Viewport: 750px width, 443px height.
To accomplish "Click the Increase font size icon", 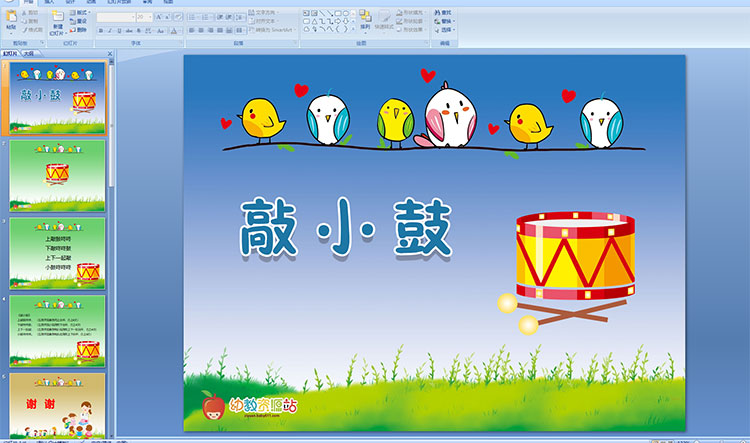I will tap(159, 17).
